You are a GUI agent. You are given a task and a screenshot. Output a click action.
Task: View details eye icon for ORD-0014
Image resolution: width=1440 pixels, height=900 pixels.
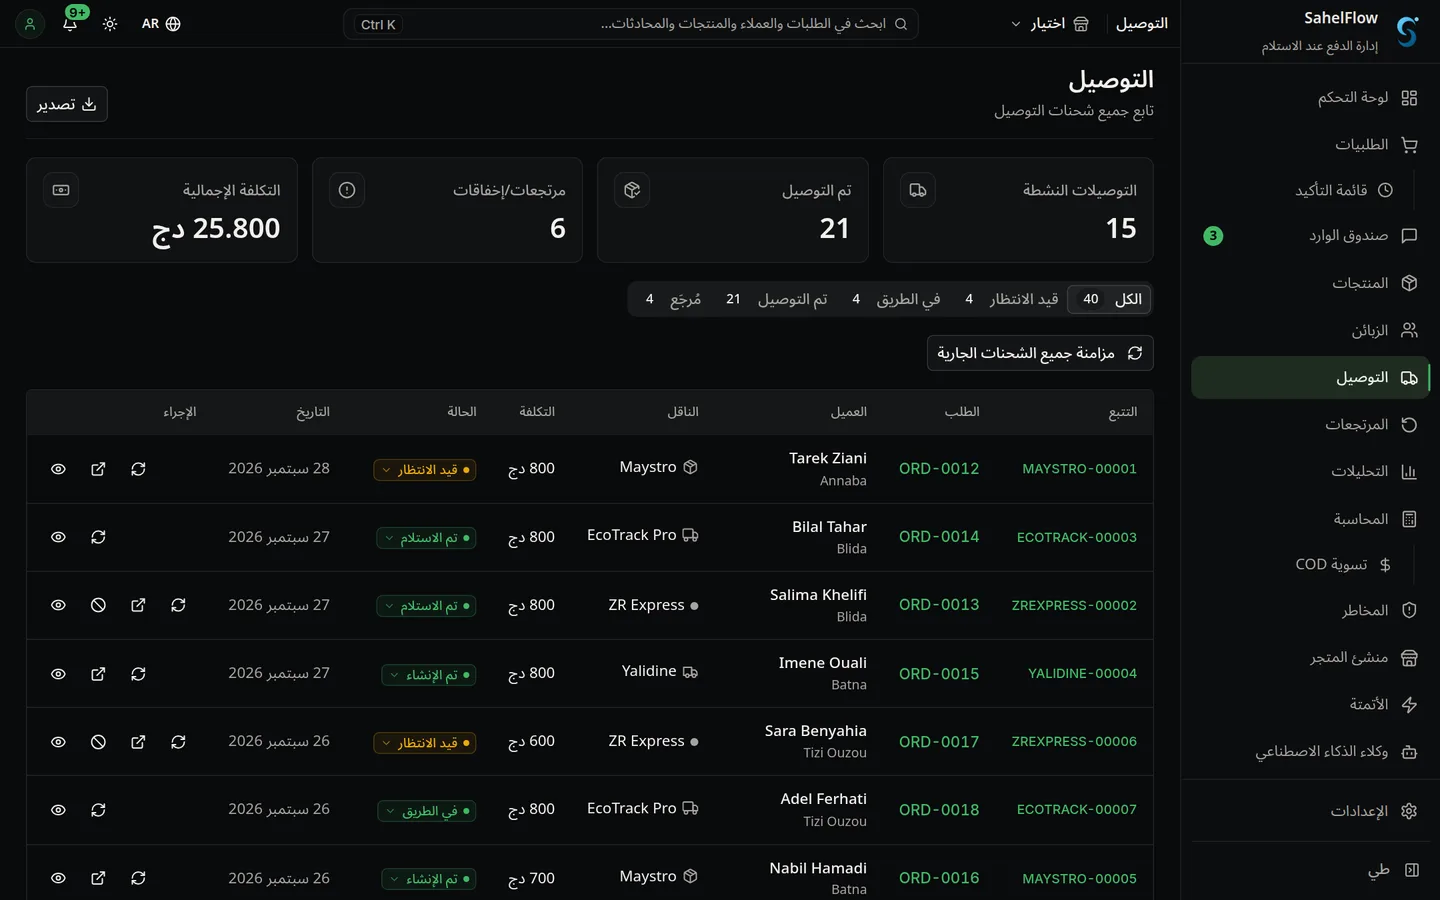[x=58, y=537]
